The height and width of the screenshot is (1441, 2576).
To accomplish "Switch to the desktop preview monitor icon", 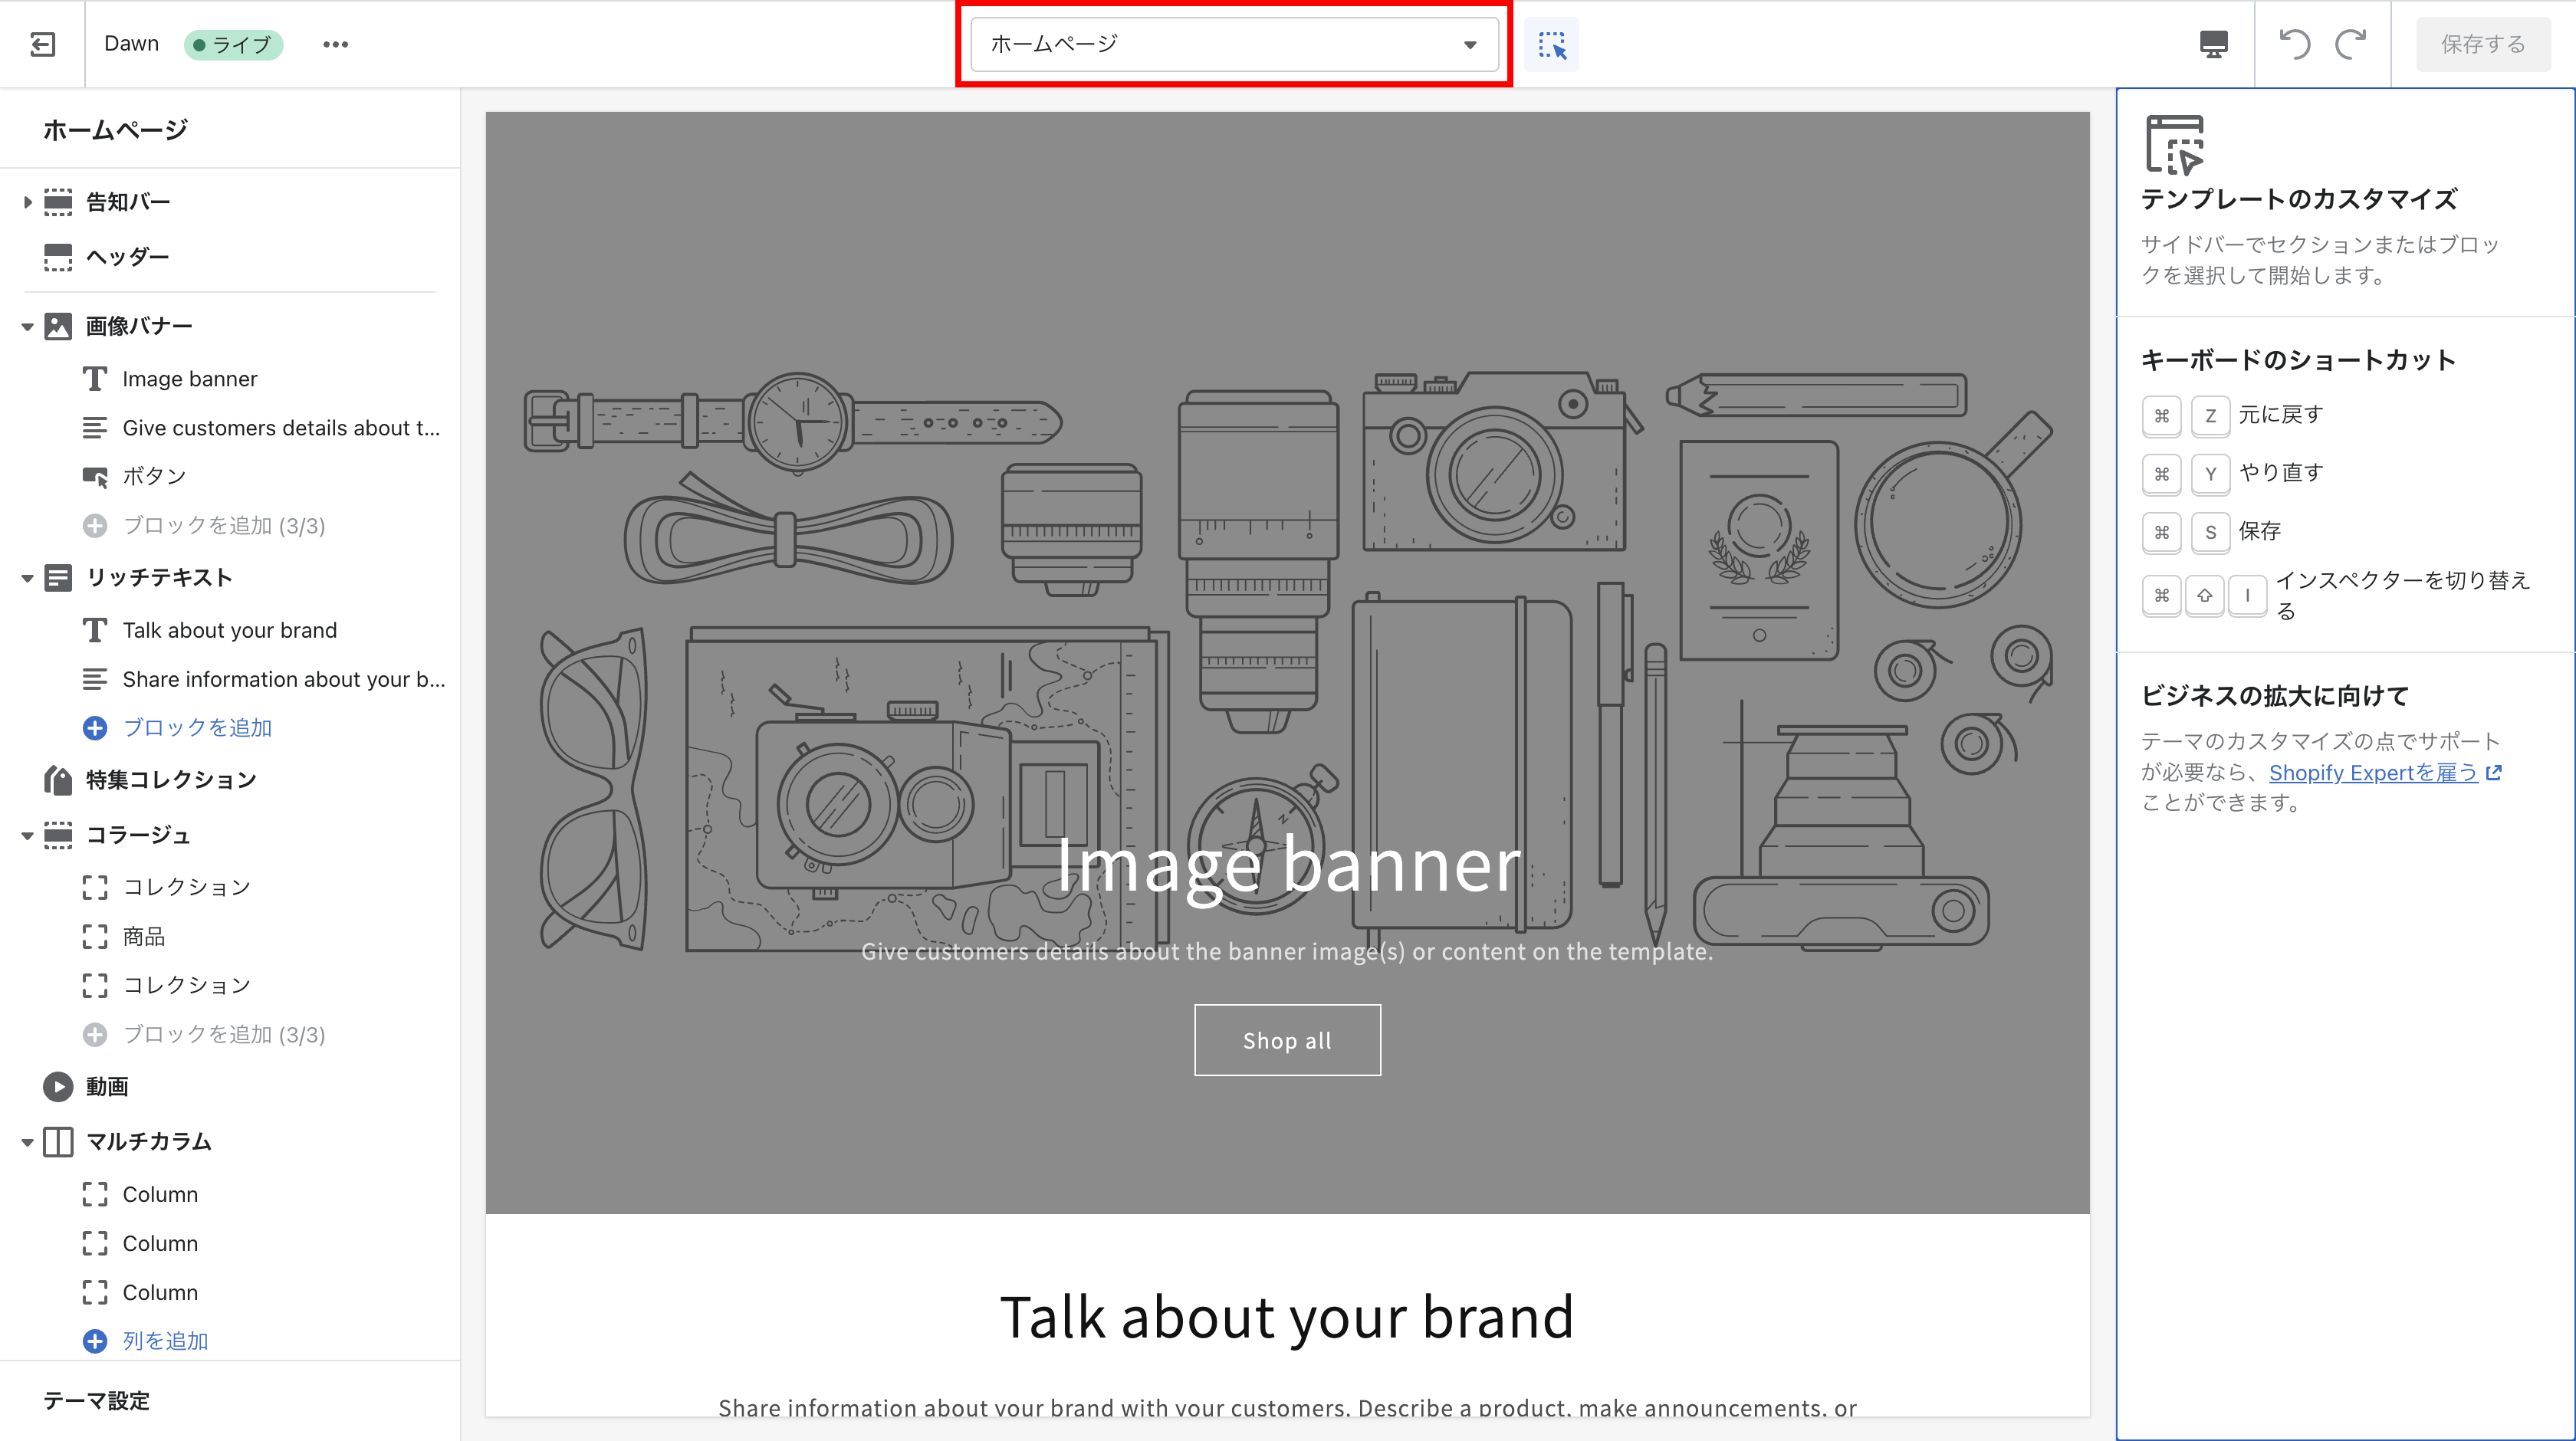I will 2214,44.
